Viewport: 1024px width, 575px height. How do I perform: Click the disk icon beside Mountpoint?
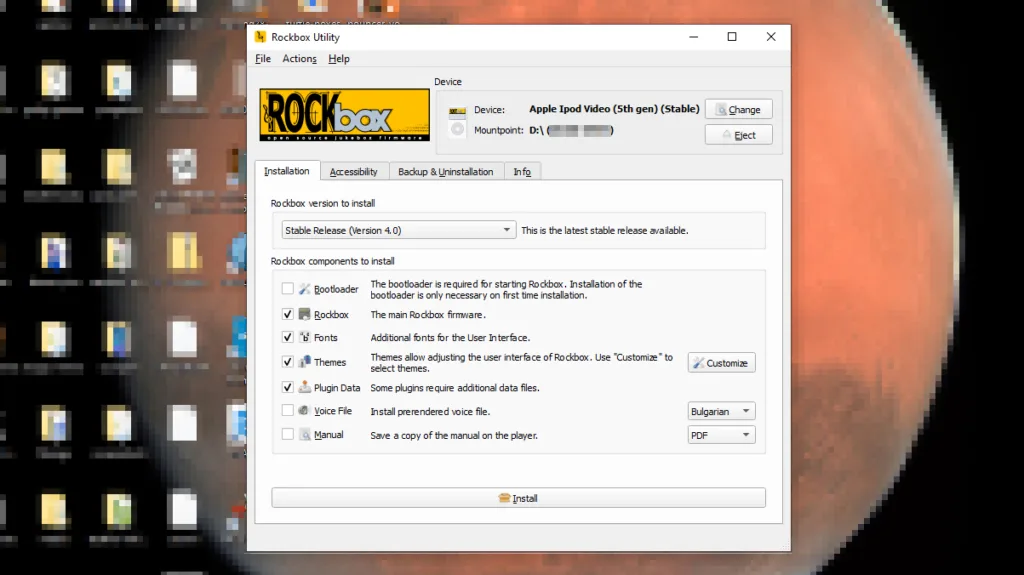tap(457, 129)
